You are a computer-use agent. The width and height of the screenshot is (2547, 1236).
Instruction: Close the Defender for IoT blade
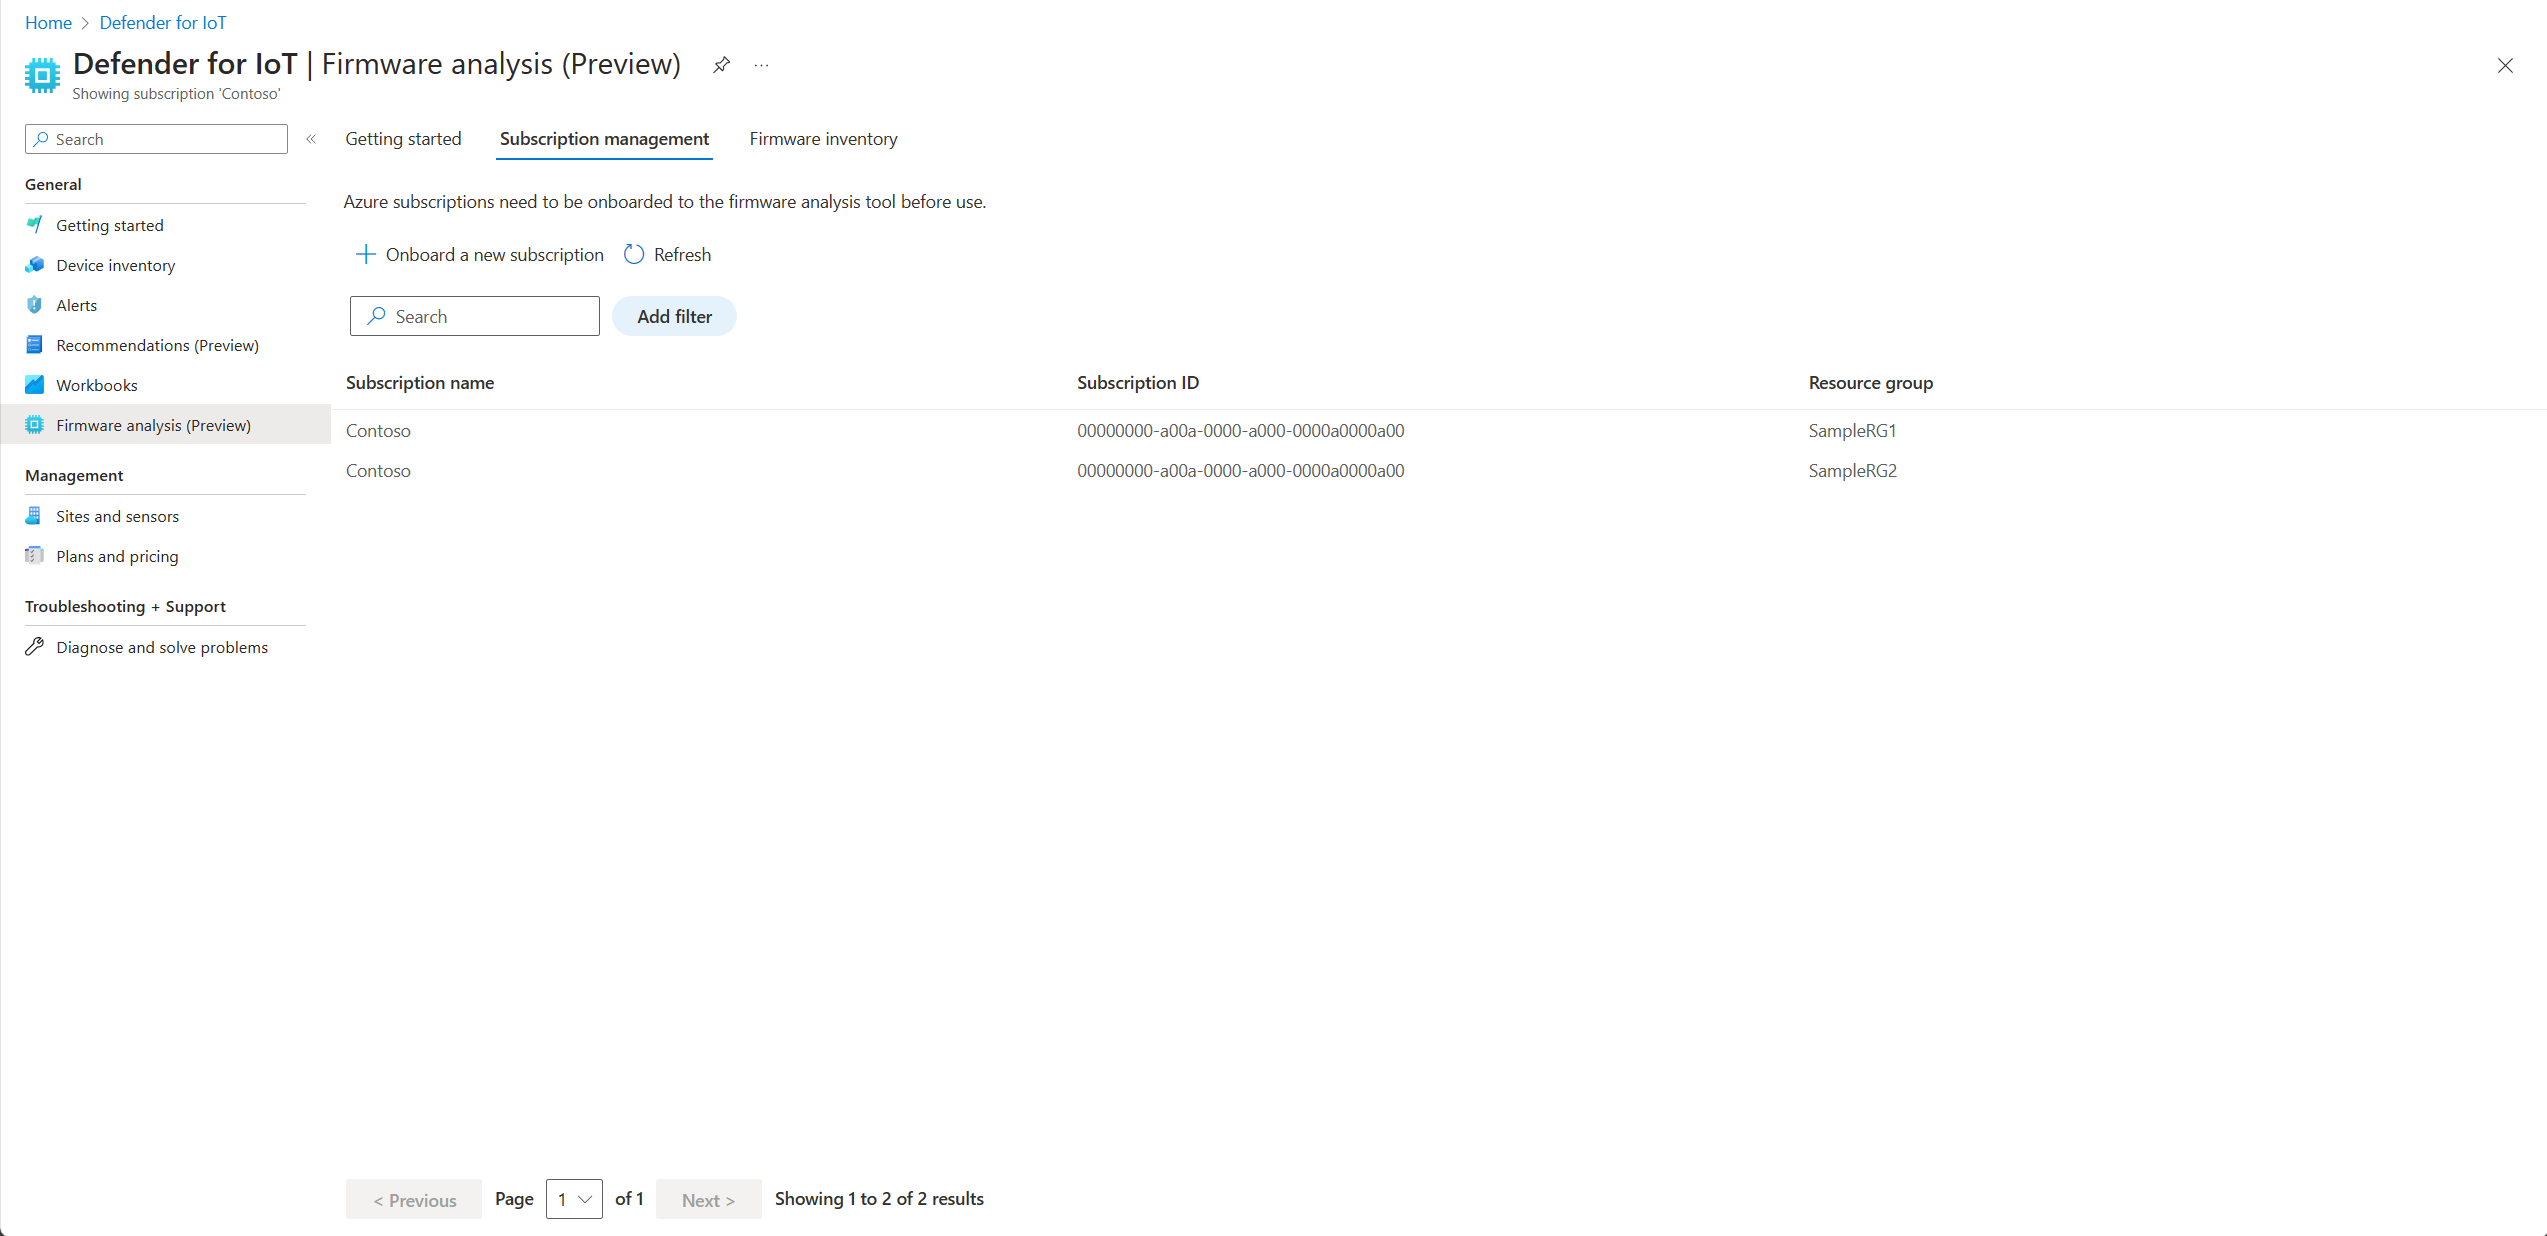tap(2505, 66)
